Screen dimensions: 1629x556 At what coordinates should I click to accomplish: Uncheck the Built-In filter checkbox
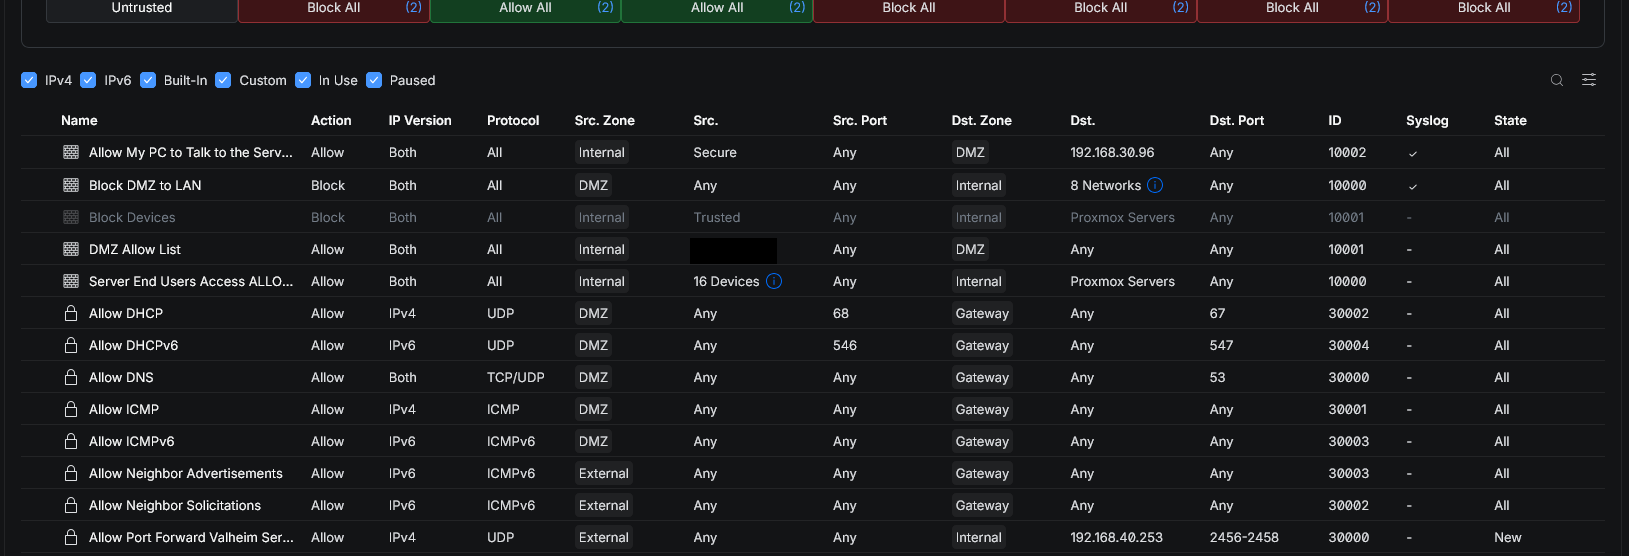(x=148, y=80)
